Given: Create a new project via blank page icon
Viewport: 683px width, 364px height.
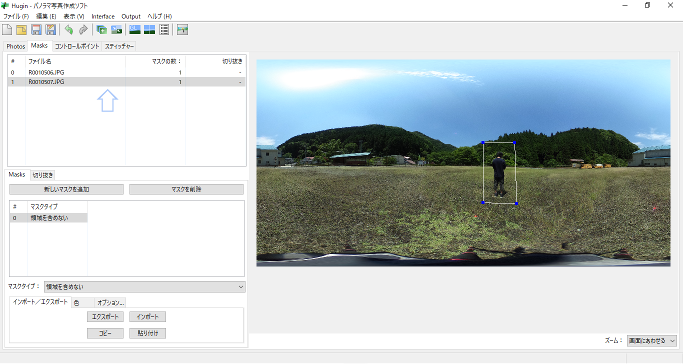Looking at the screenshot, I should pyautogui.click(x=7, y=30).
